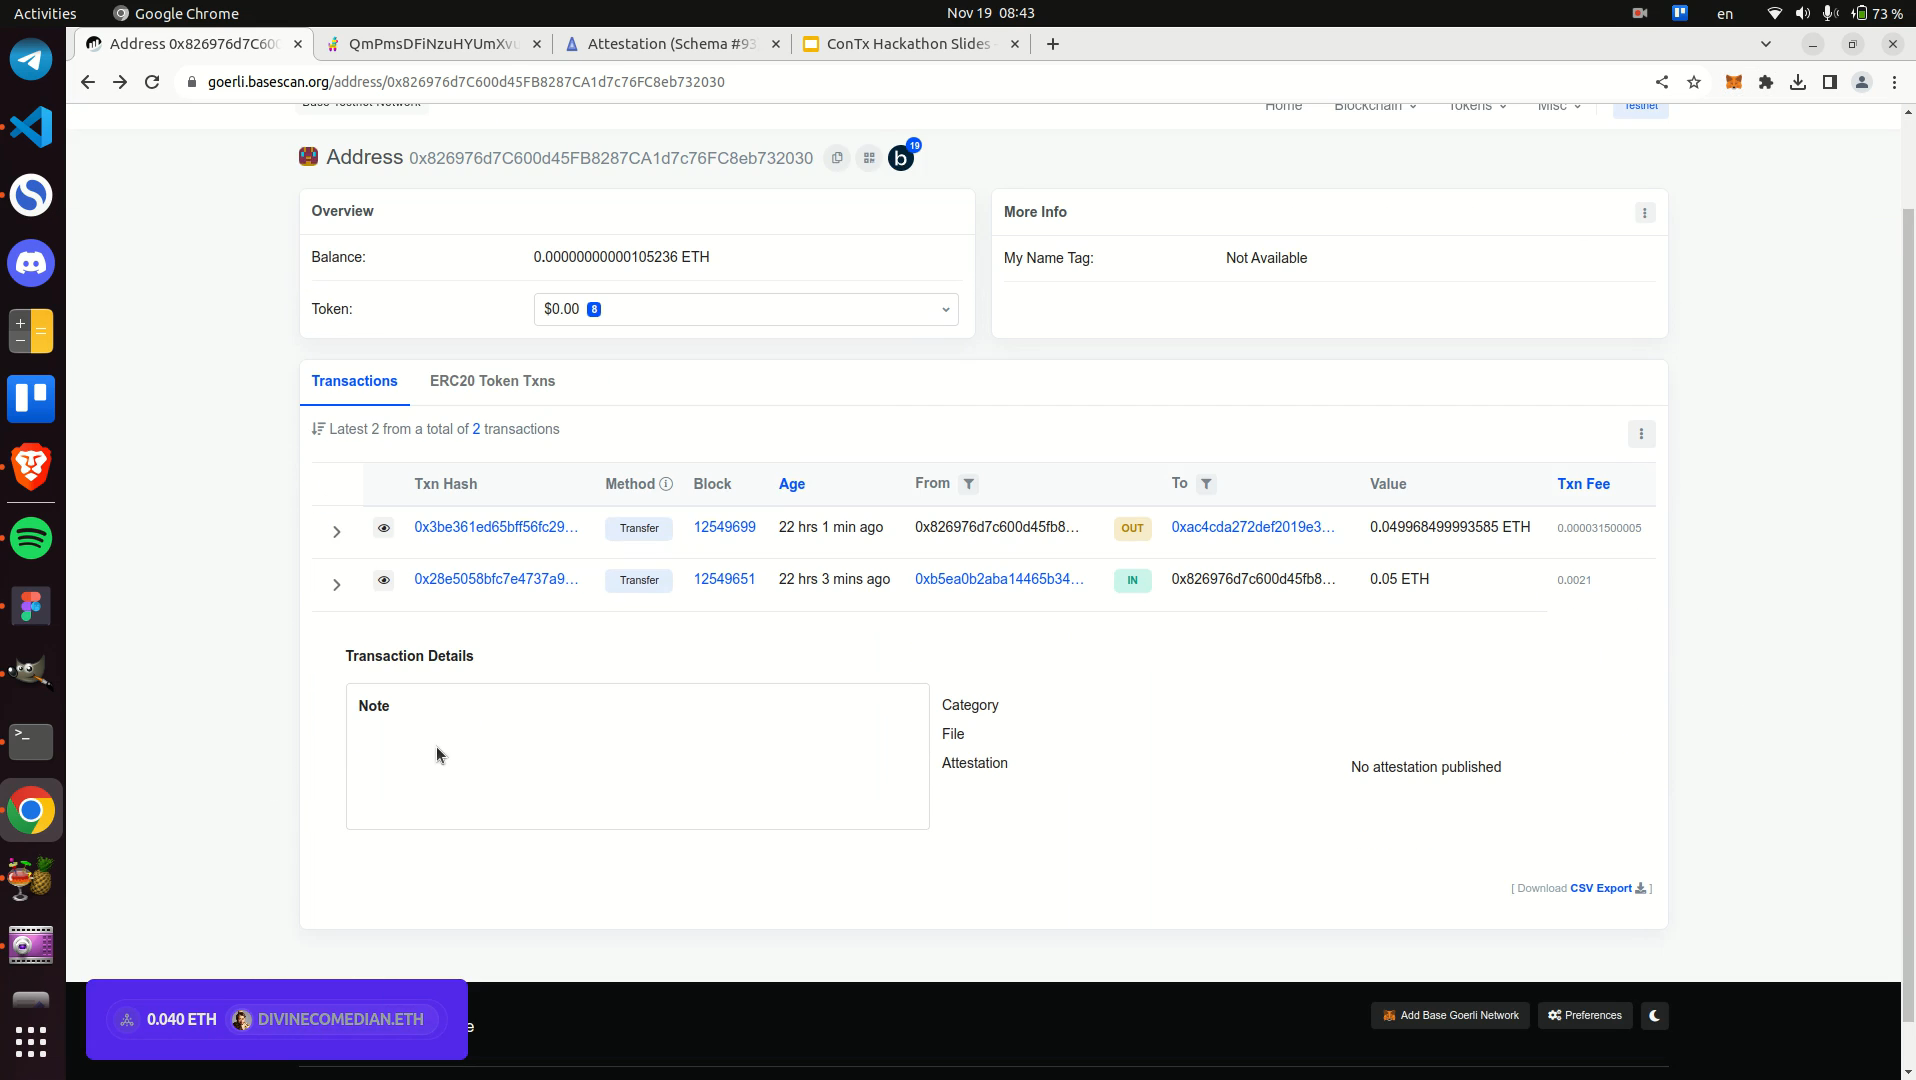
Task: Open More Info options menu
Action: pyautogui.click(x=1645, y=213)
